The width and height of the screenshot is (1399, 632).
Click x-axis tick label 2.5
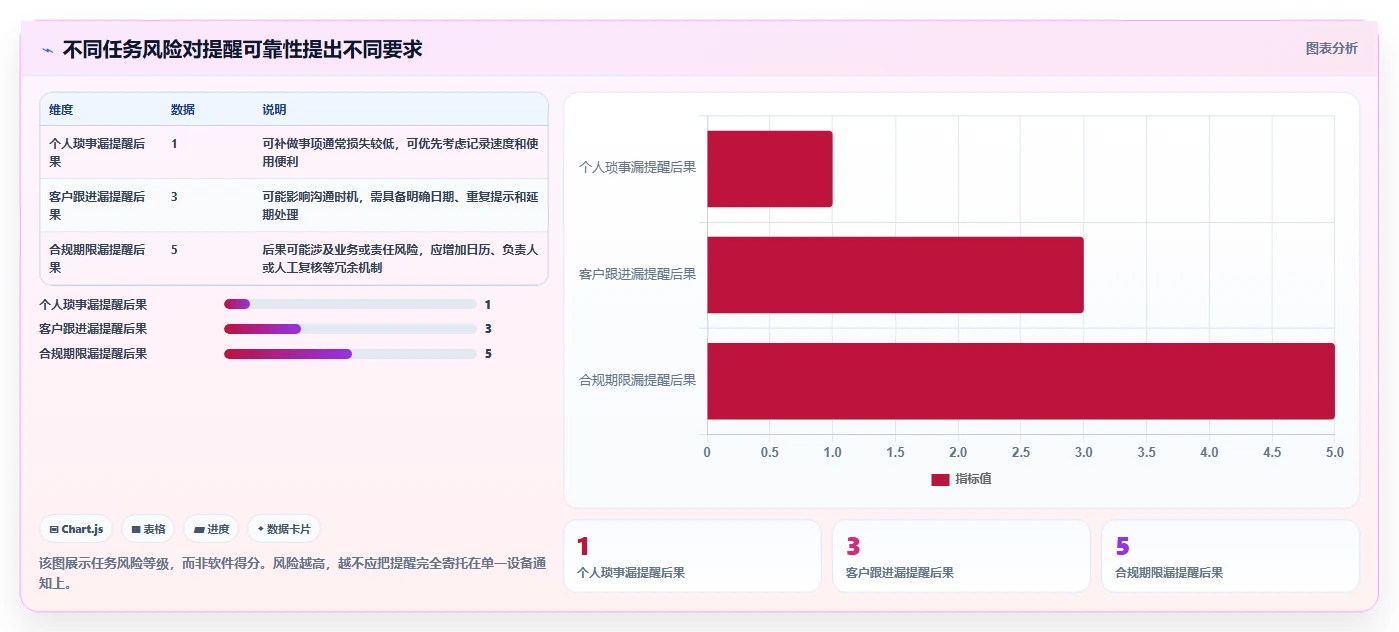pos(1021,452)
